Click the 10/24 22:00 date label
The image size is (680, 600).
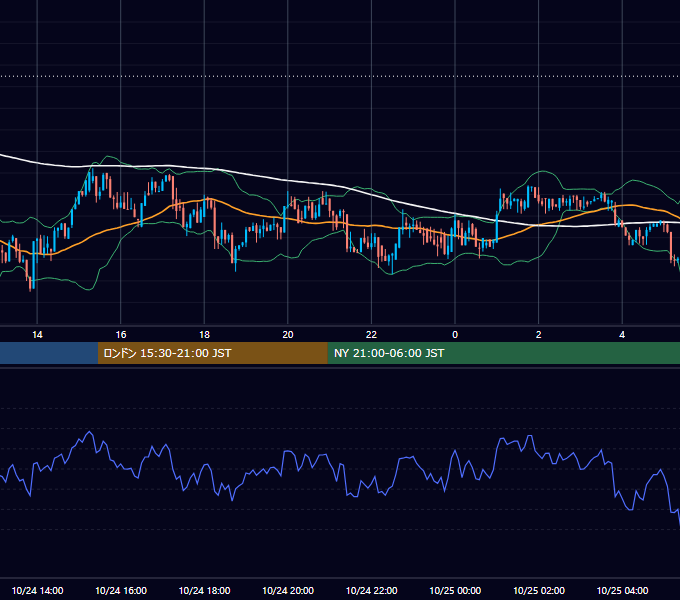(x=371, y=590)
